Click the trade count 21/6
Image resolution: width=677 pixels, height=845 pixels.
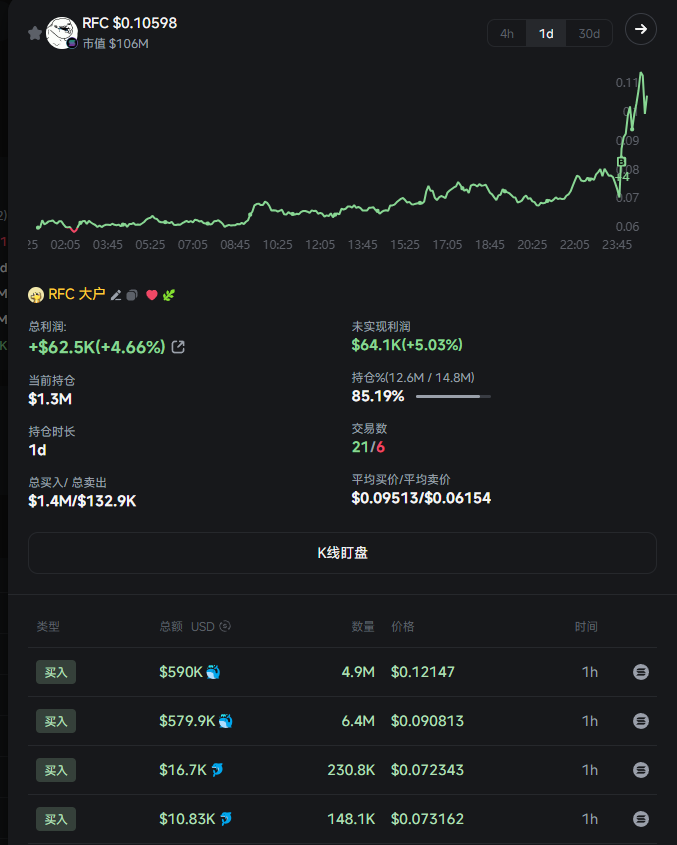(368, 447)
